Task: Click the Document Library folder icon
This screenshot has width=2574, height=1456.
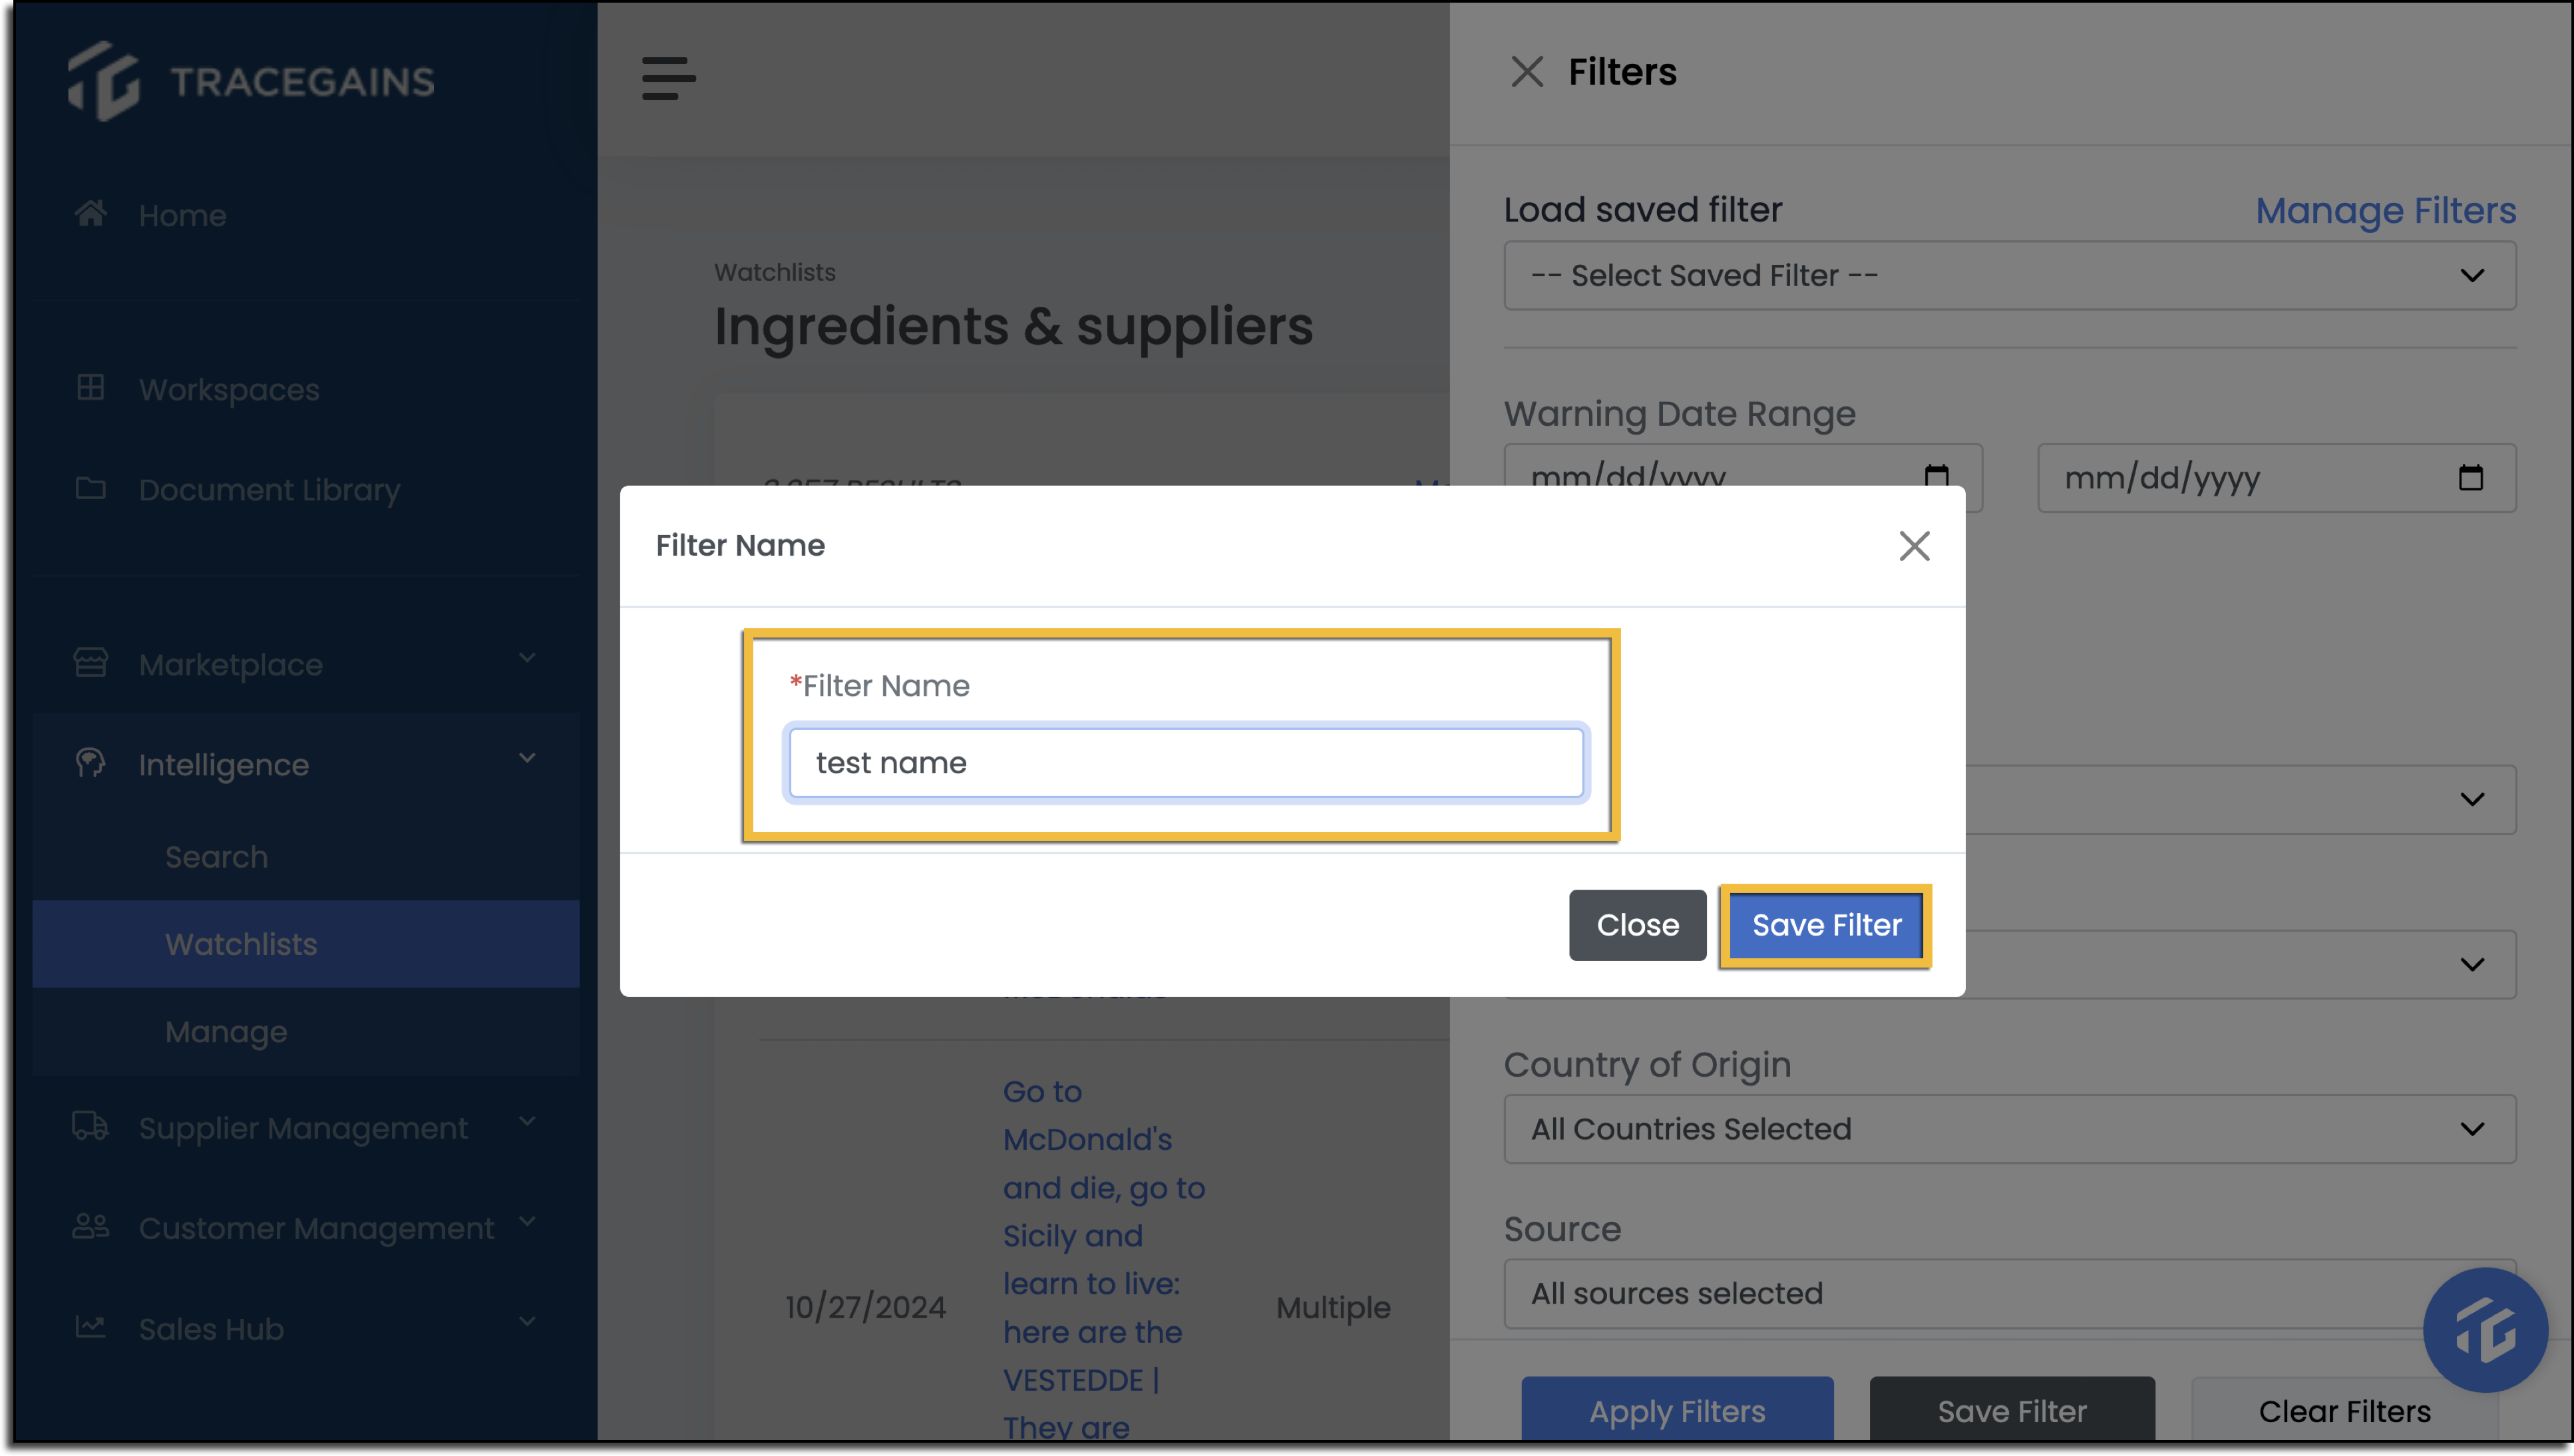Action: click(91, 488)
